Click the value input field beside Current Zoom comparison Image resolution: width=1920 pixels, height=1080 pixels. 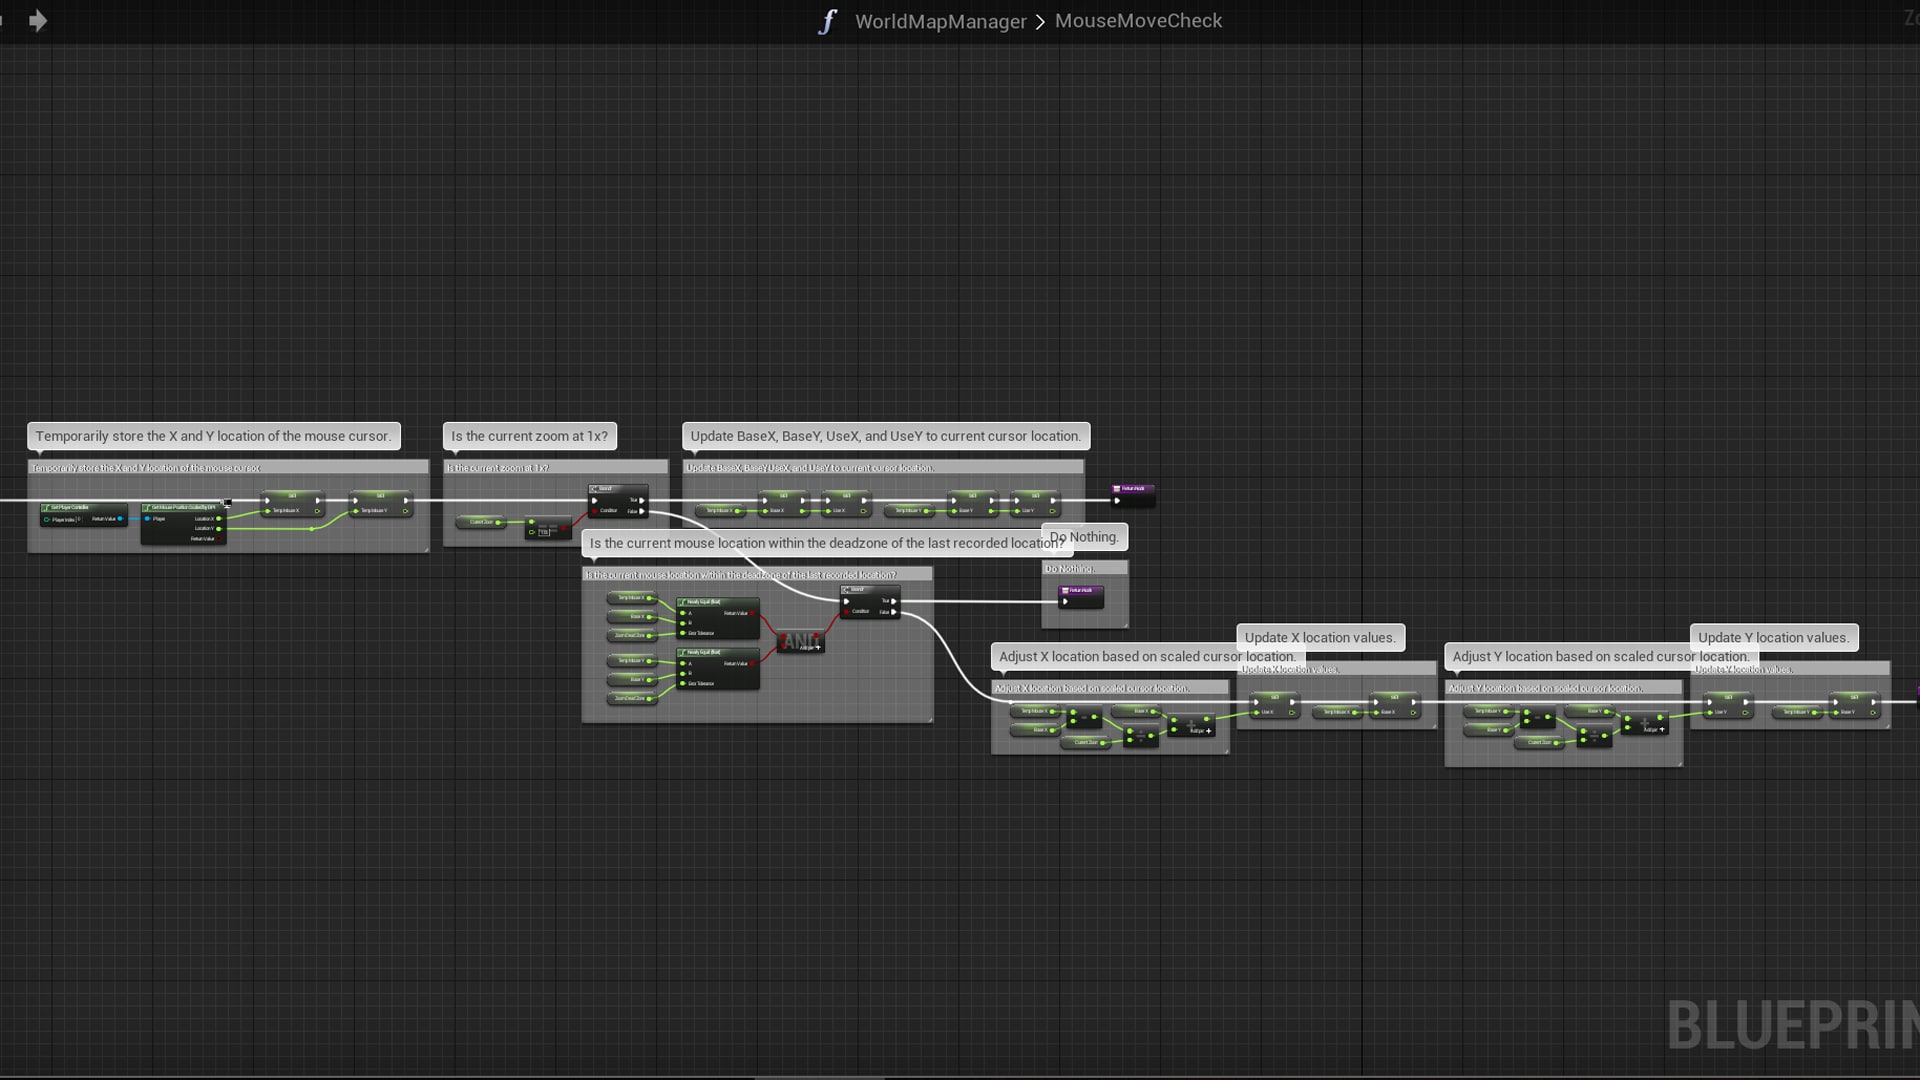(x=545, y=533)
